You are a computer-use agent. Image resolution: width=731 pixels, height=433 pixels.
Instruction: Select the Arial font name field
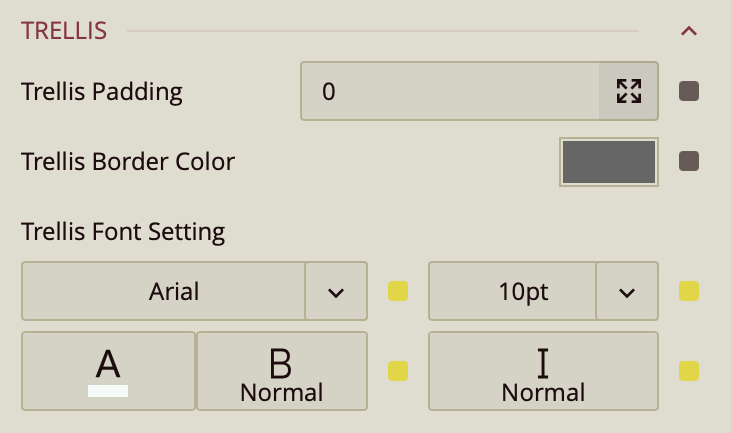(163, 292)
